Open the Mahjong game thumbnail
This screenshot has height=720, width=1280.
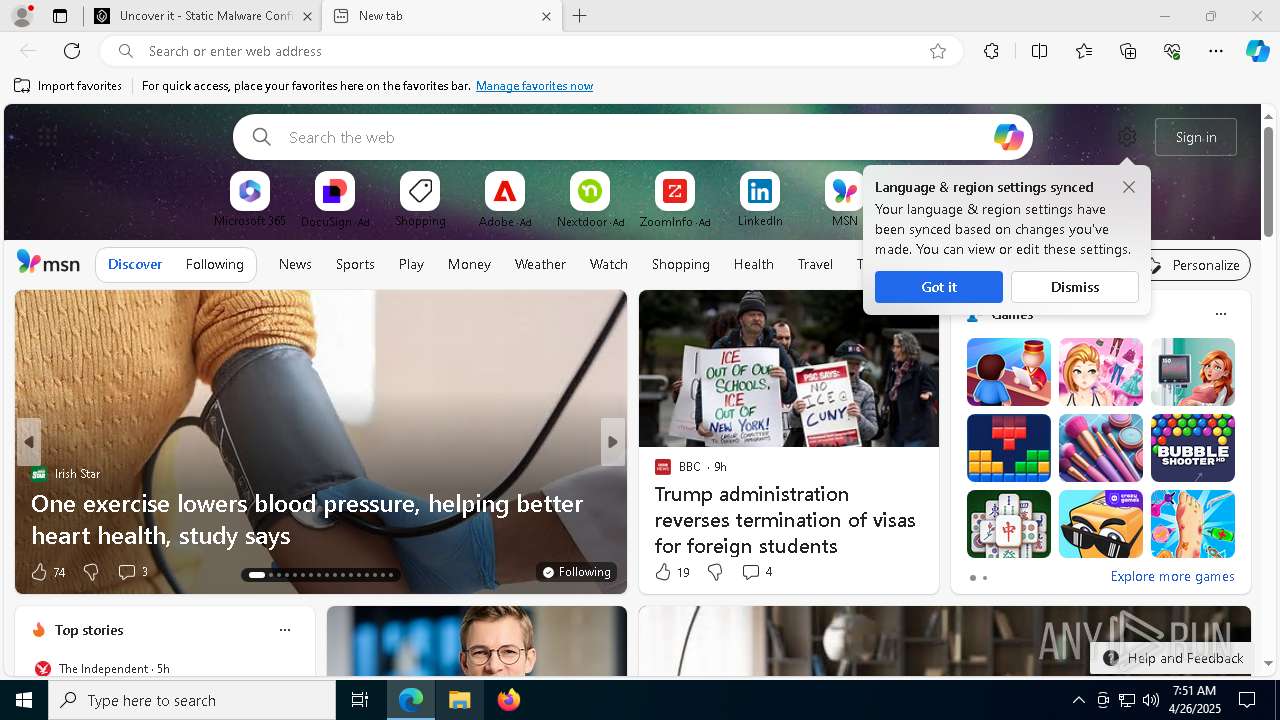1009,524
